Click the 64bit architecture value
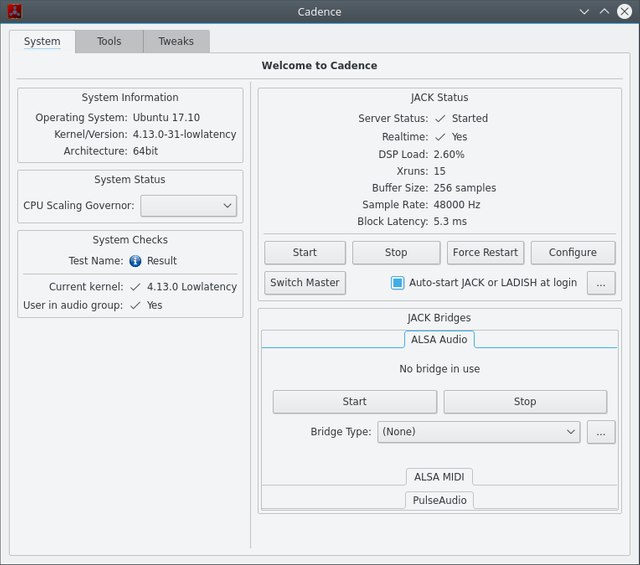 pyautogui.click(x=145, y=151)
